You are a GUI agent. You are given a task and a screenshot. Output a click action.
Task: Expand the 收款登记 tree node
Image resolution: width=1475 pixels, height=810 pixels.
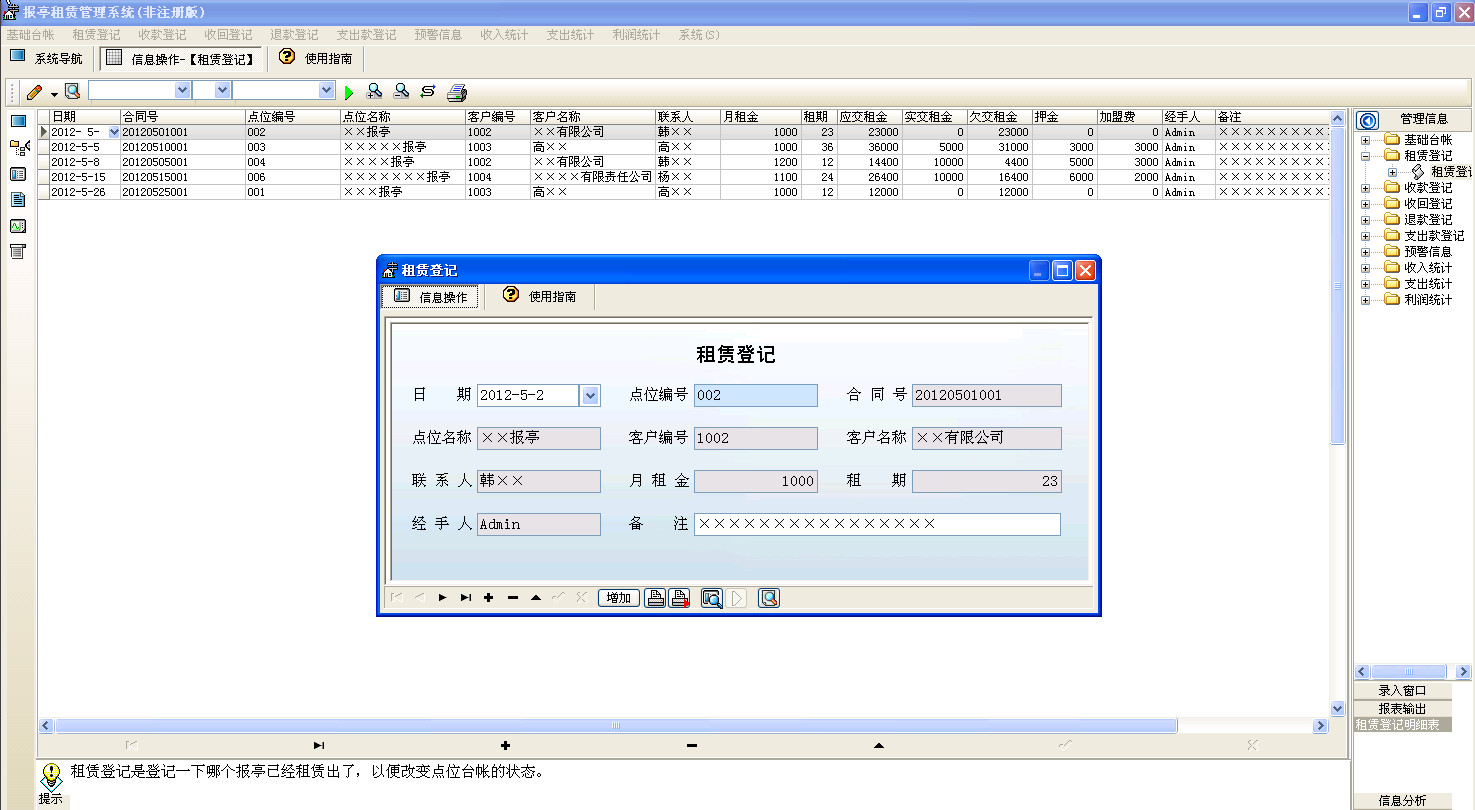1366,188
